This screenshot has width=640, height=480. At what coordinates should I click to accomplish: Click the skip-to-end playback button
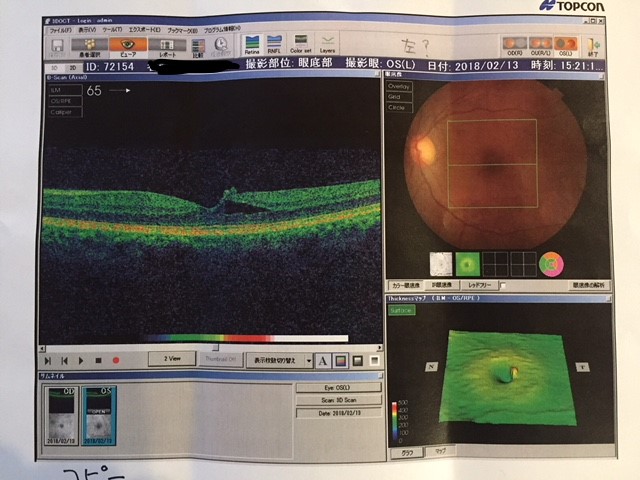pyautogui.click(x=47, y=361)
